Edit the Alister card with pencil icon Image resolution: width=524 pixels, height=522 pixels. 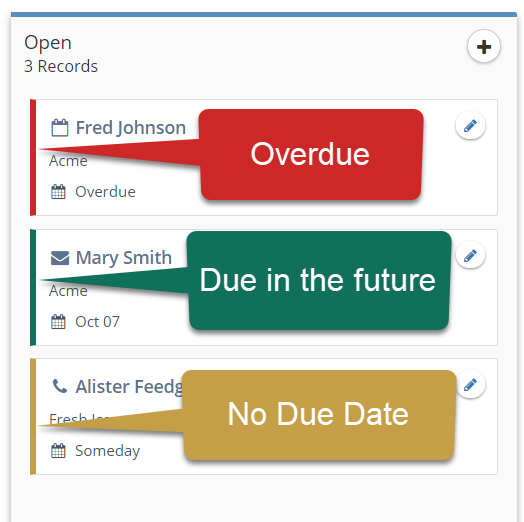(470, 384)
